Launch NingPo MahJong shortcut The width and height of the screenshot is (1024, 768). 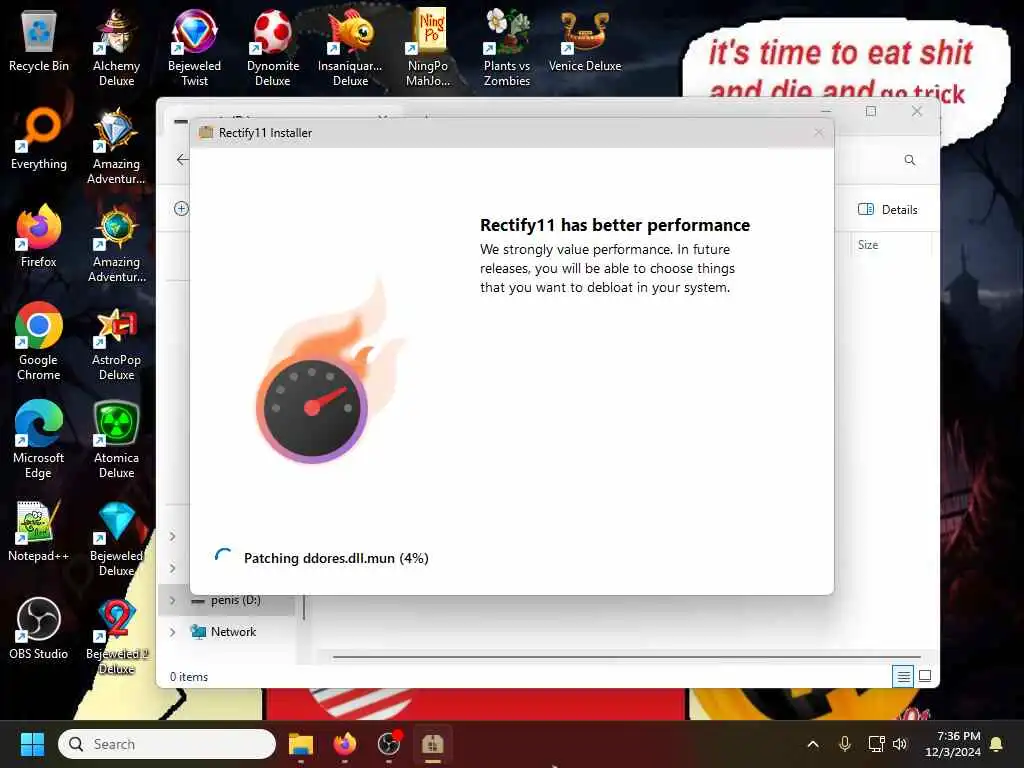(x=428, y=47)
